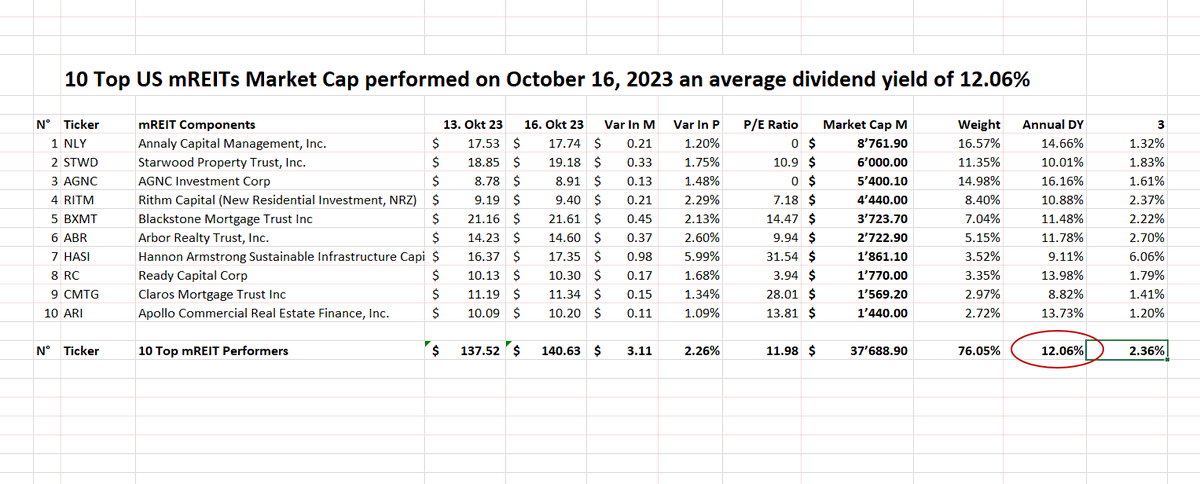Select the ARI ticker cell
The image size is (1200, 484).
pyautogui.click(x=72, y=314)
